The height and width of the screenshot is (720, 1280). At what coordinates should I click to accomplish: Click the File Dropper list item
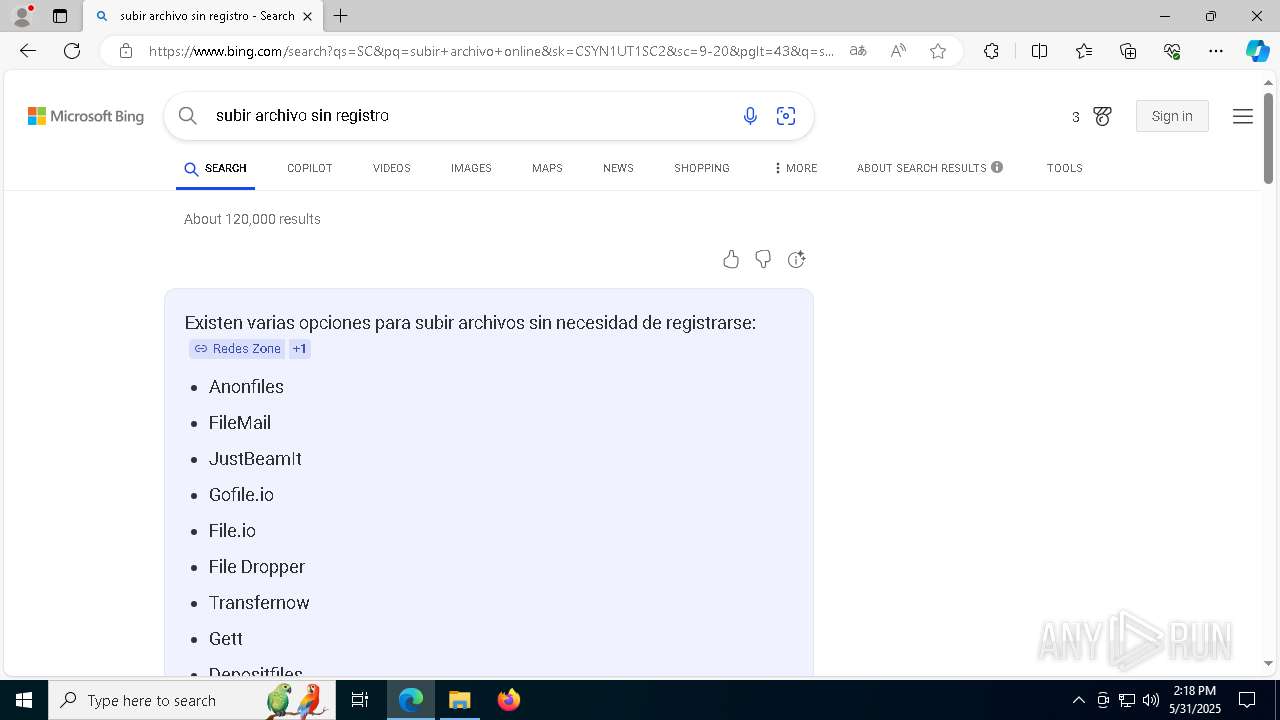tap(257, 567)
